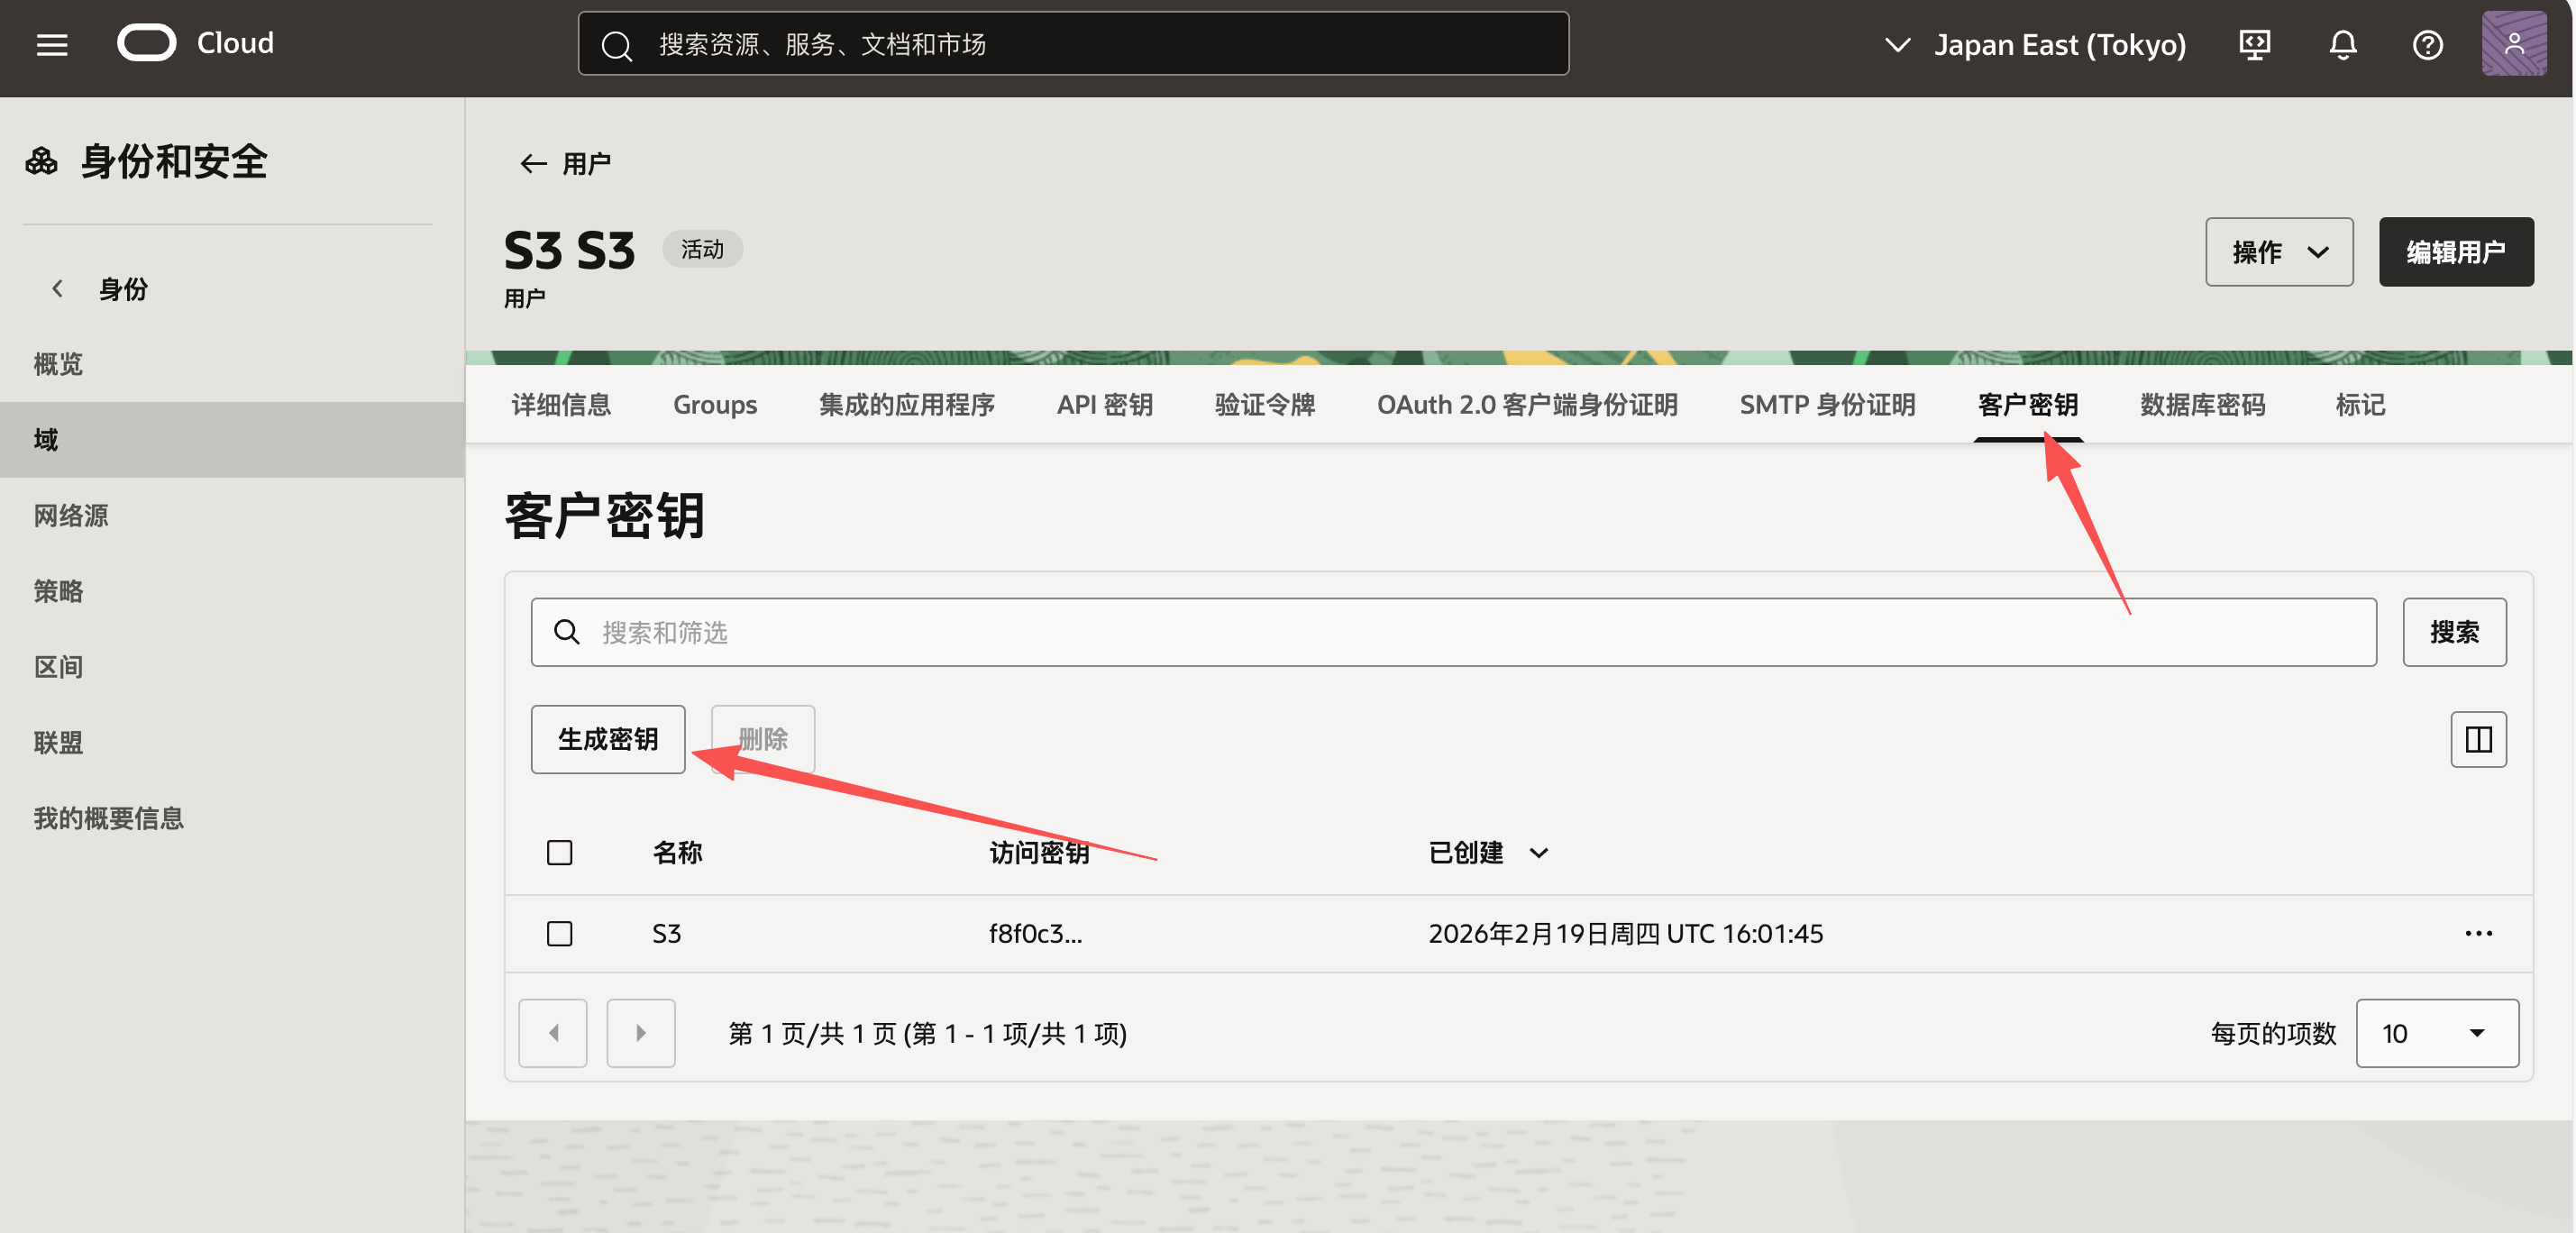Go back to Users with arrow

coord(533,163)
